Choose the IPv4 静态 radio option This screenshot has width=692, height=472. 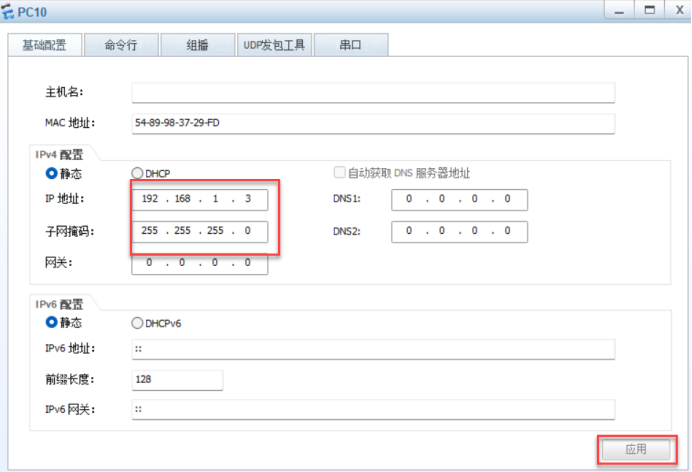[52, 174]
